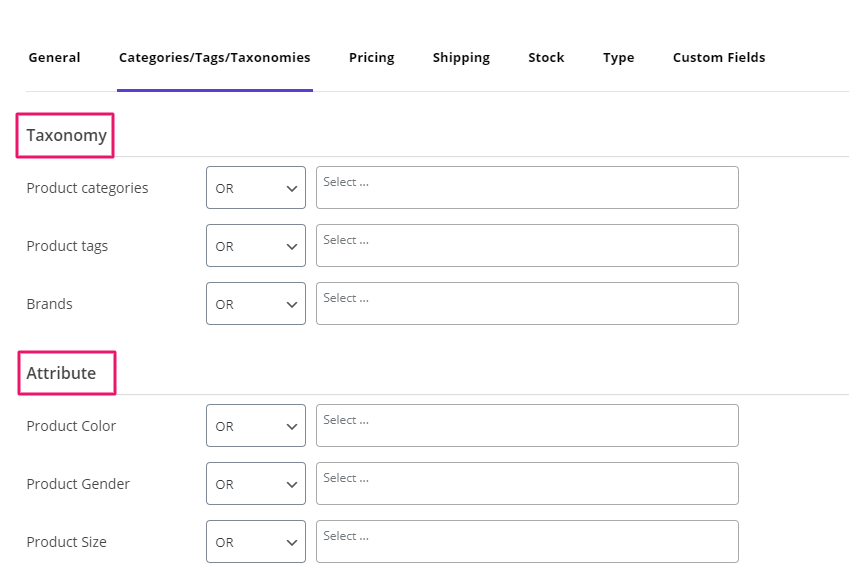The height and width of the screenshot is (573, 849).
Task: Switch to the General tab
Action: point(54,57)
